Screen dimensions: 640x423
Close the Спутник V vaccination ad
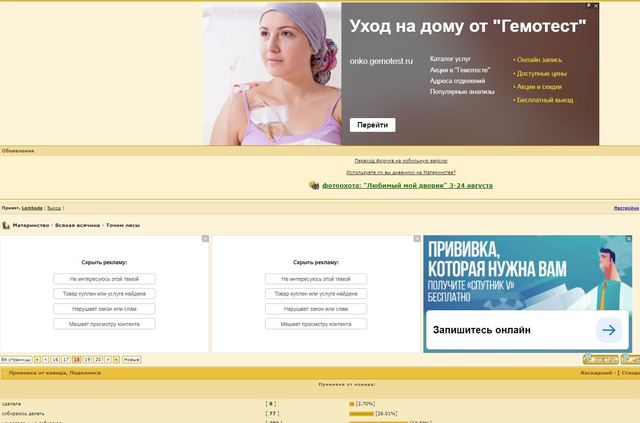(629, 238)
